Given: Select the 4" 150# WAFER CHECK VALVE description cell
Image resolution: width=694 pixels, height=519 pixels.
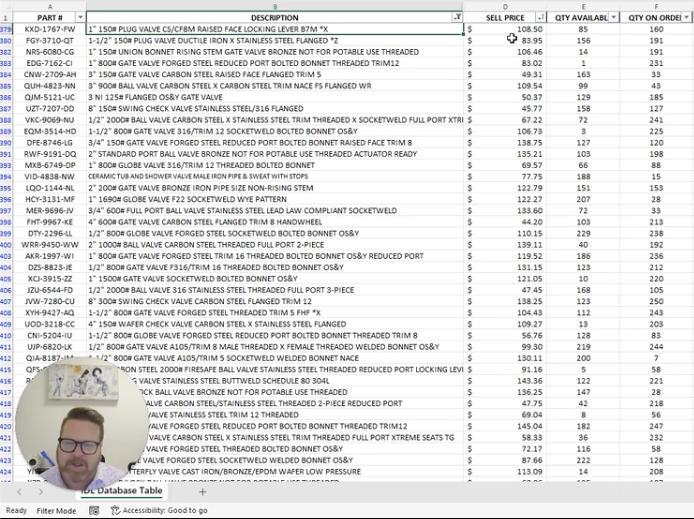Looking at the screenshot, I should point(275,324).
